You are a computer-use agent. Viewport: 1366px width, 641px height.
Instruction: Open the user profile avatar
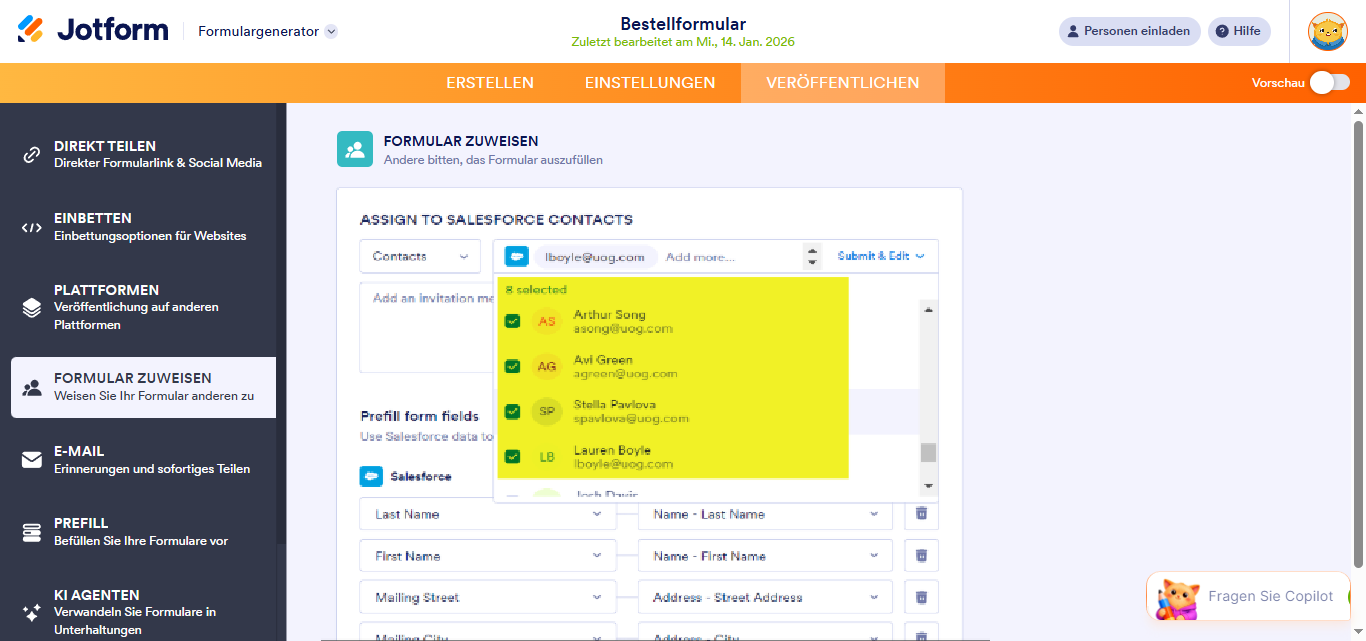click(x=1328, y=31)
